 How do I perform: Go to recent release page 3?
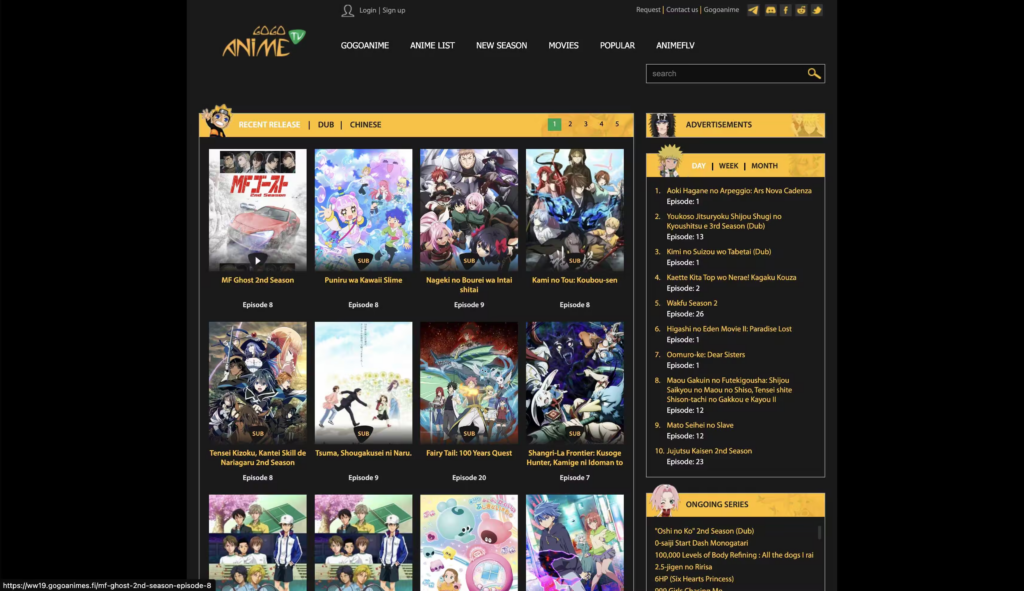coord(586,124)
